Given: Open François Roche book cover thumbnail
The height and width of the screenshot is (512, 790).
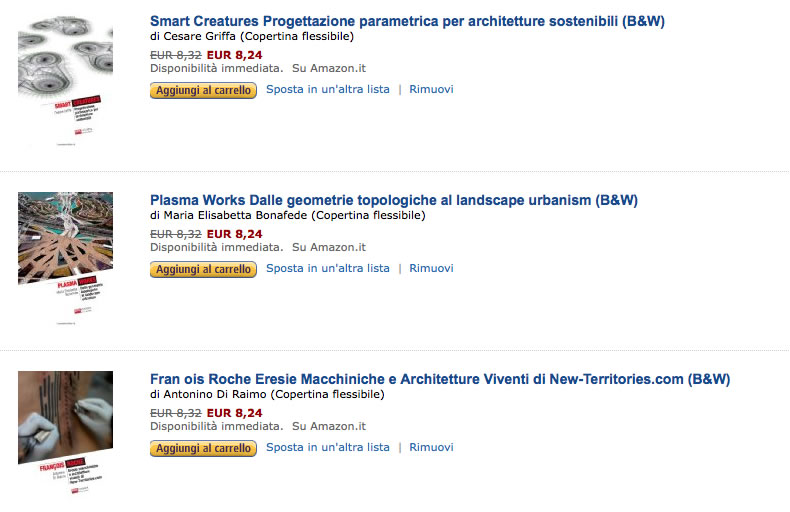Looking at the screenshot, I should (65, 430).
